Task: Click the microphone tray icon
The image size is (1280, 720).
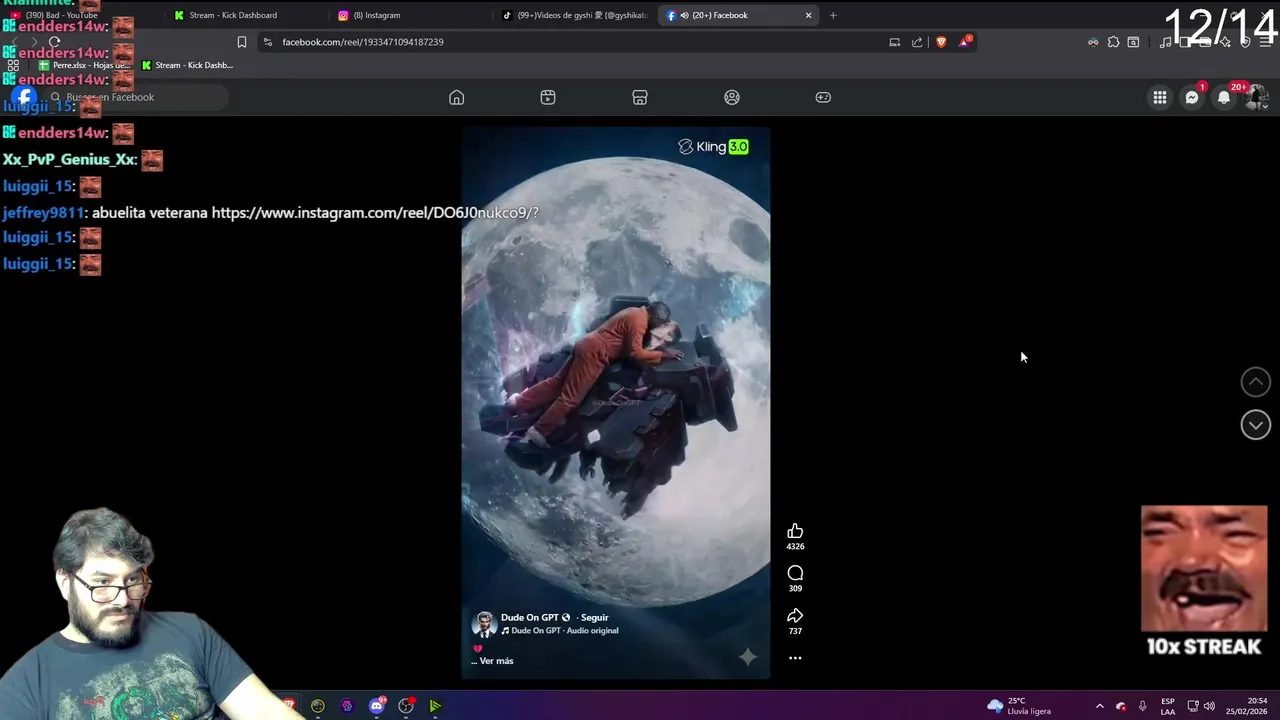Action: pyautogui.click(x=1142, y=706)
